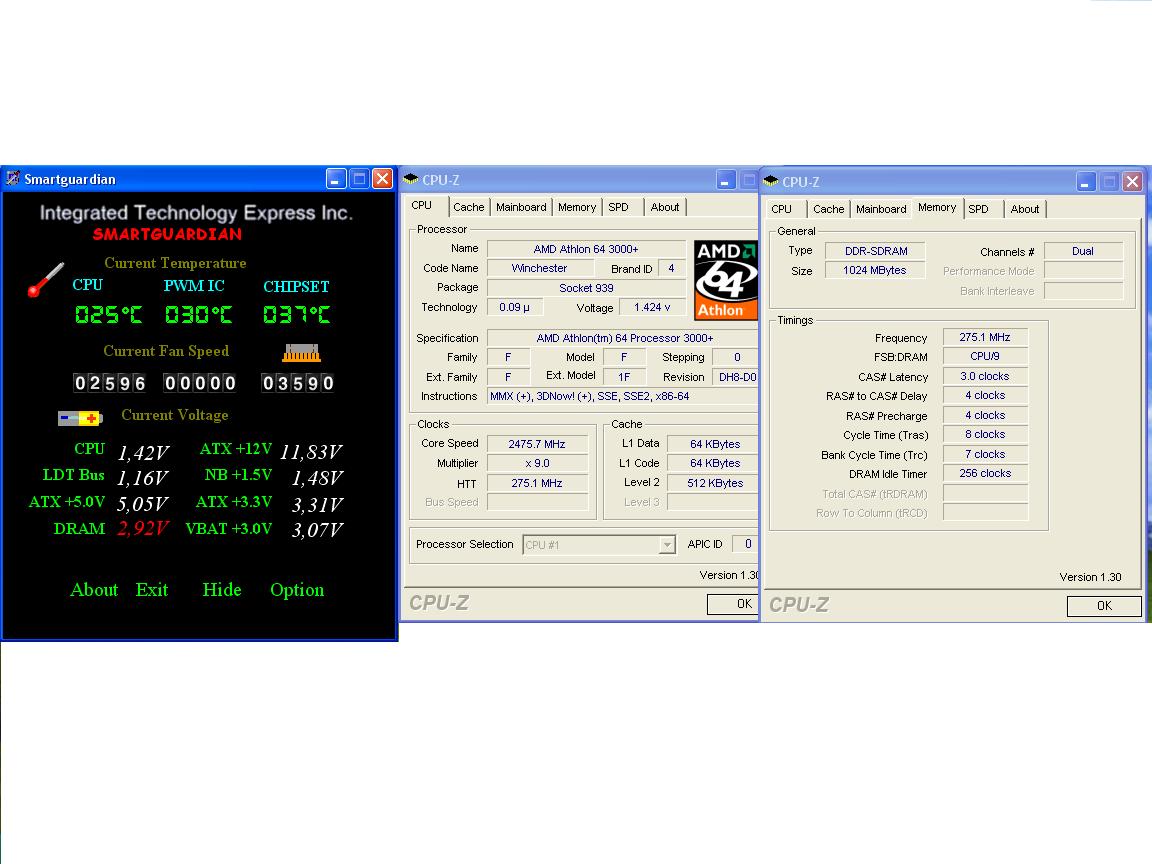
Task: Open About tab in right CPU-Z
Action: pyautogui.click(x=1025, y=209)
